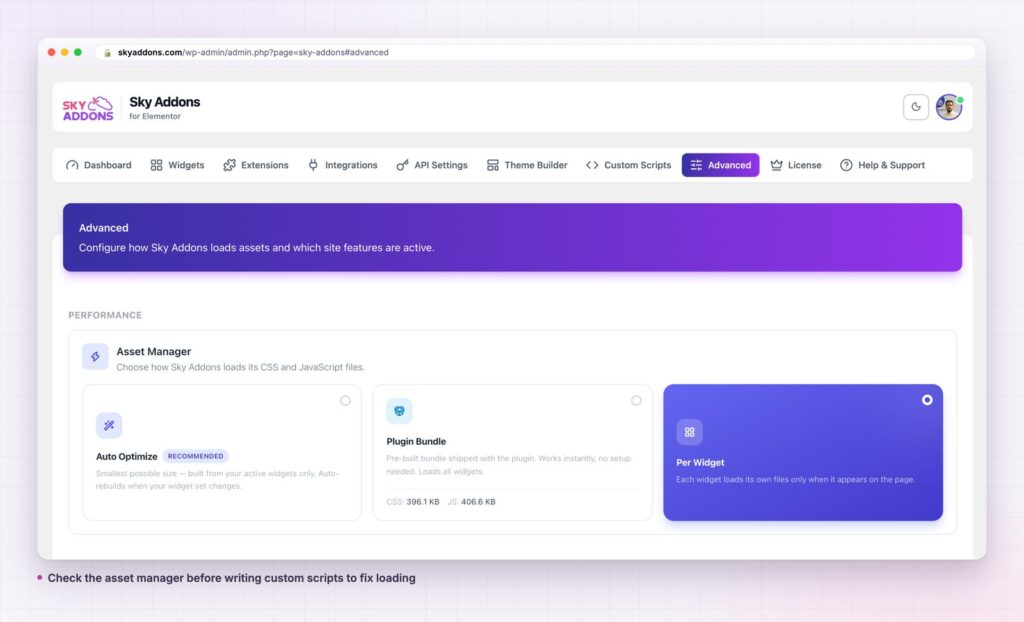Select the Advanced tab
The image size is (1024, 622).
click(x=720, y=165)
